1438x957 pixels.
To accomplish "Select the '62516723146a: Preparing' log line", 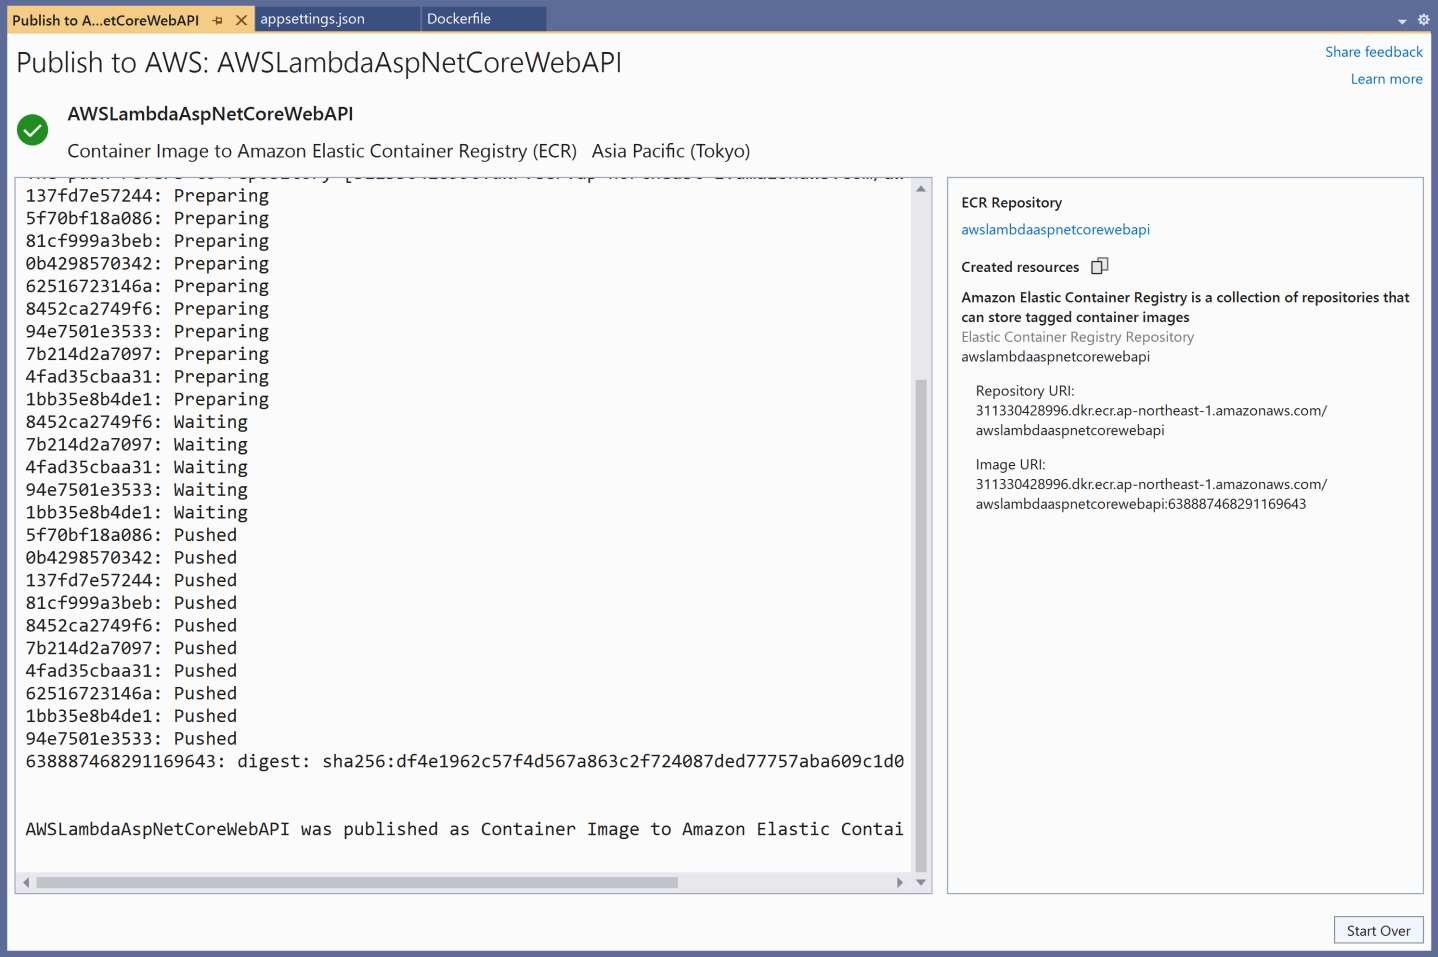I will [x=147, y=286].
